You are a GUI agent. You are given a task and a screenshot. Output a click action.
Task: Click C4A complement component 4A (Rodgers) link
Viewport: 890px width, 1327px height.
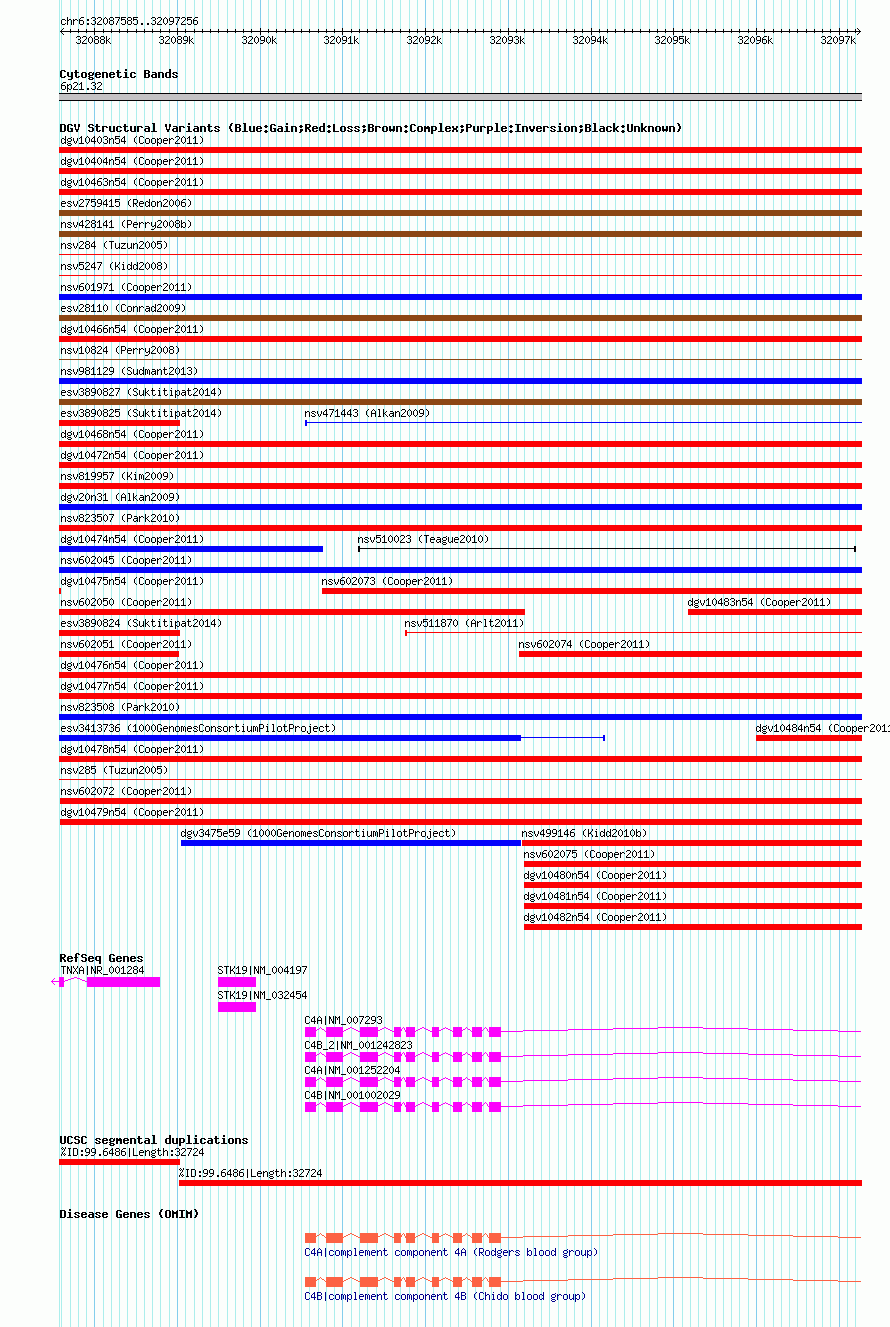tap(451, 1252)
